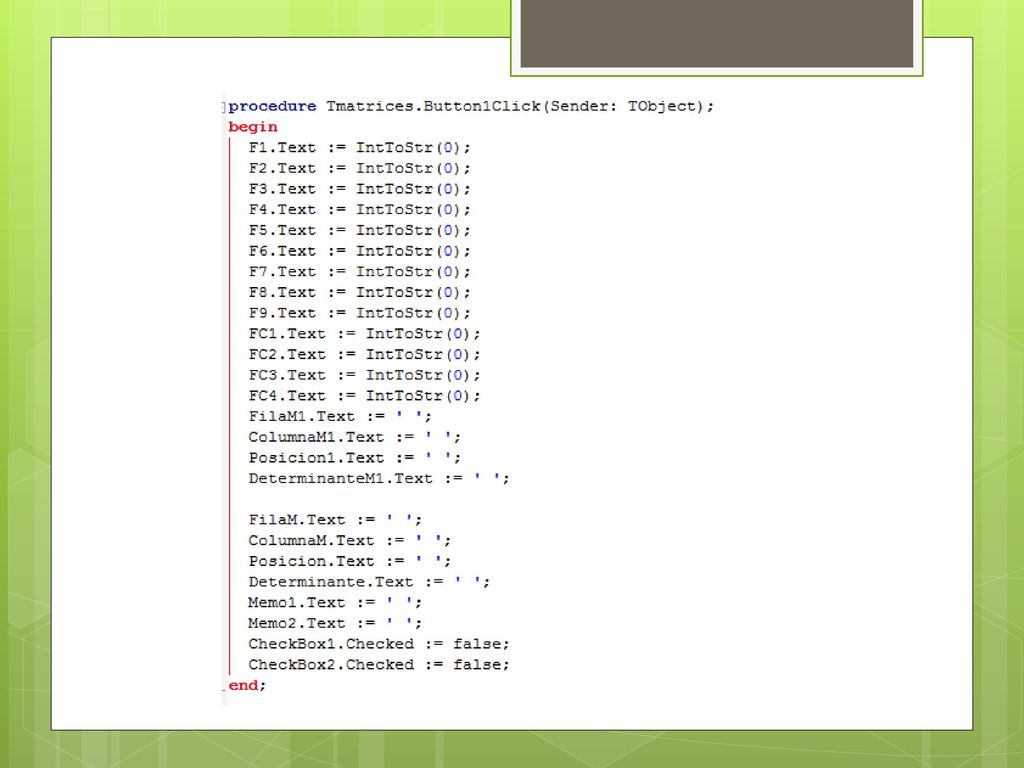Image resolution: width=1024 pixels, height=768 pixels.
Task: Click the FC2.Text assignment line
Action: 364,355
